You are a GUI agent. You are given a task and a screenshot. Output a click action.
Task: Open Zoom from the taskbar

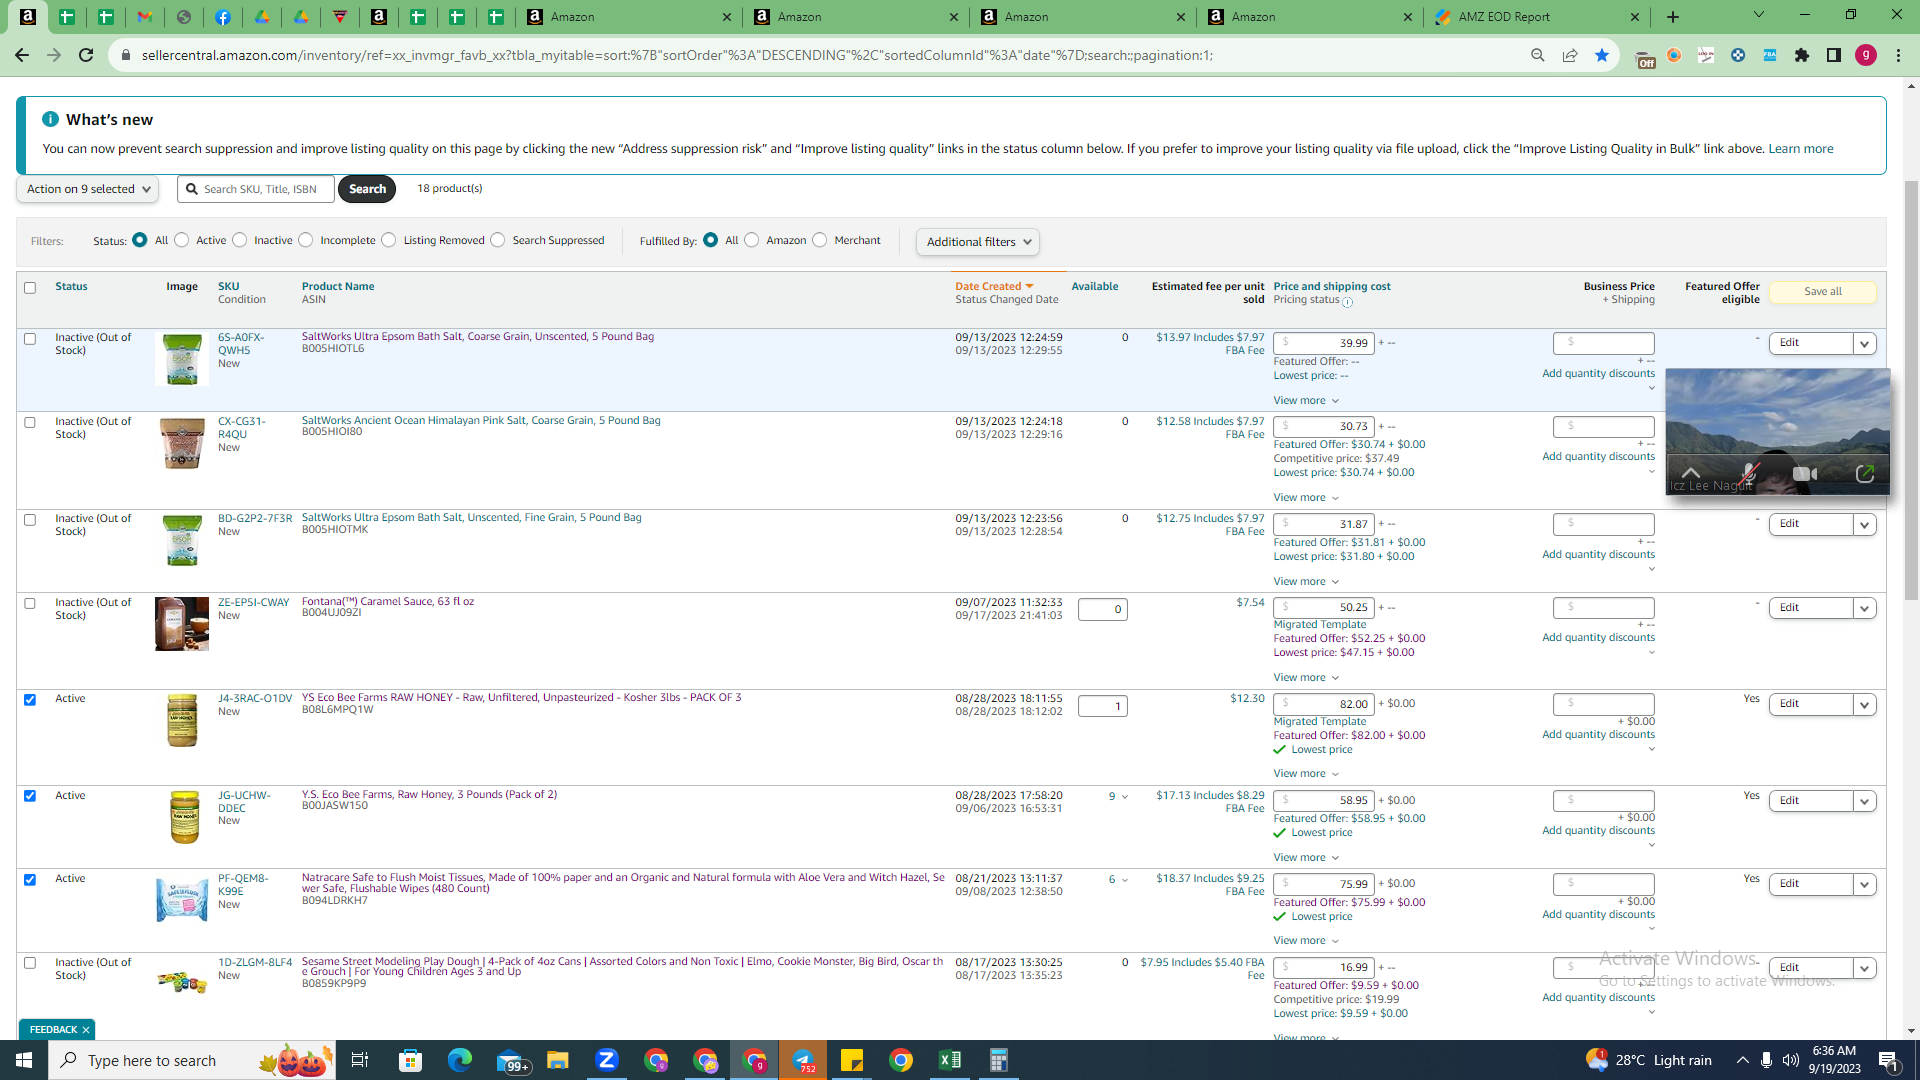click(607, 1060)
